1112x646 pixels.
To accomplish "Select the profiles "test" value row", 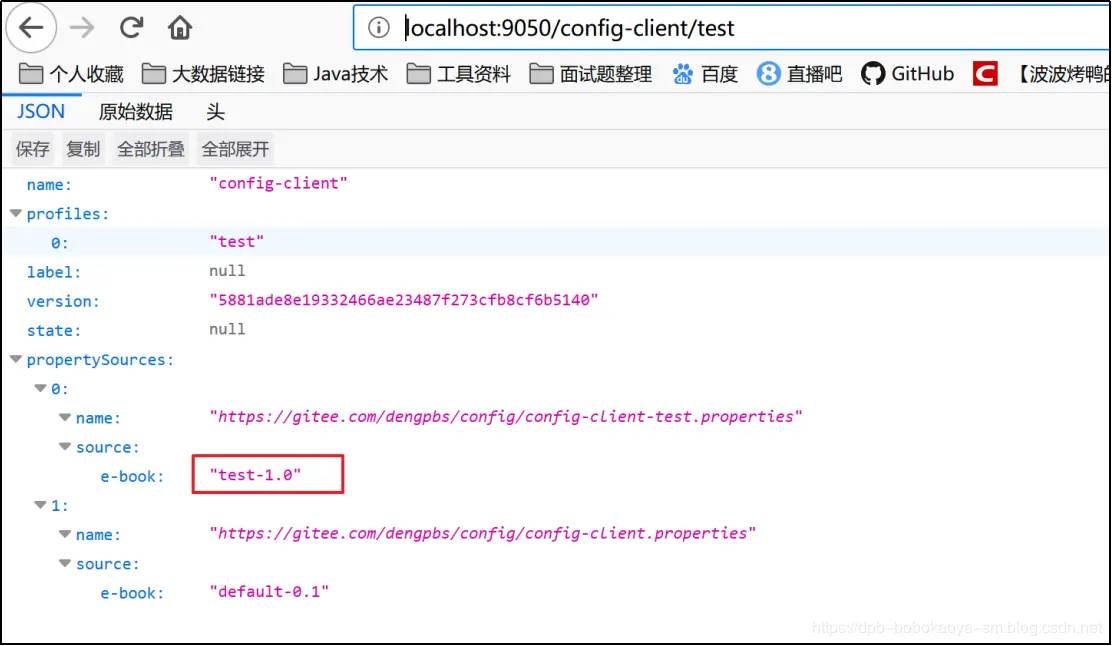I will click(x=556, y=242).
